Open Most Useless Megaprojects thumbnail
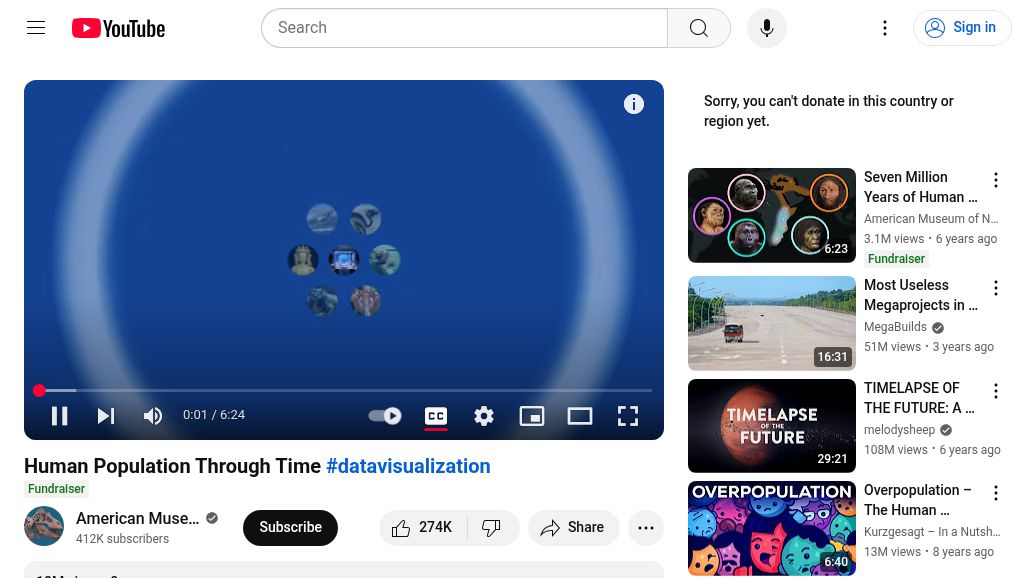The height and width of the screenshot is (578, 1028). 772,323
